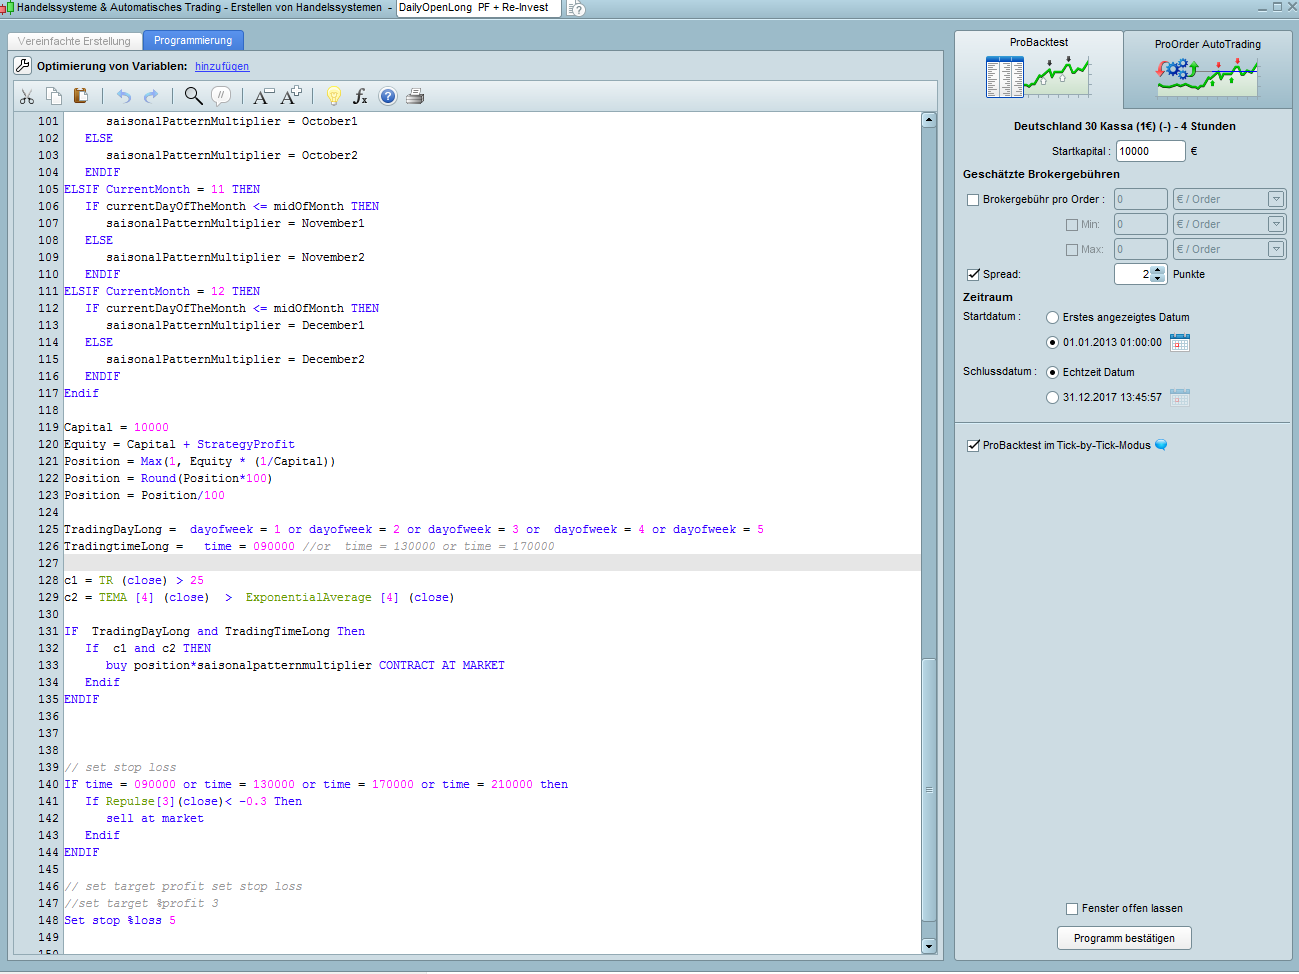Open search with the magnifier icon
The width and height of the screenshot is (1299, 974).
click(193, 96)
